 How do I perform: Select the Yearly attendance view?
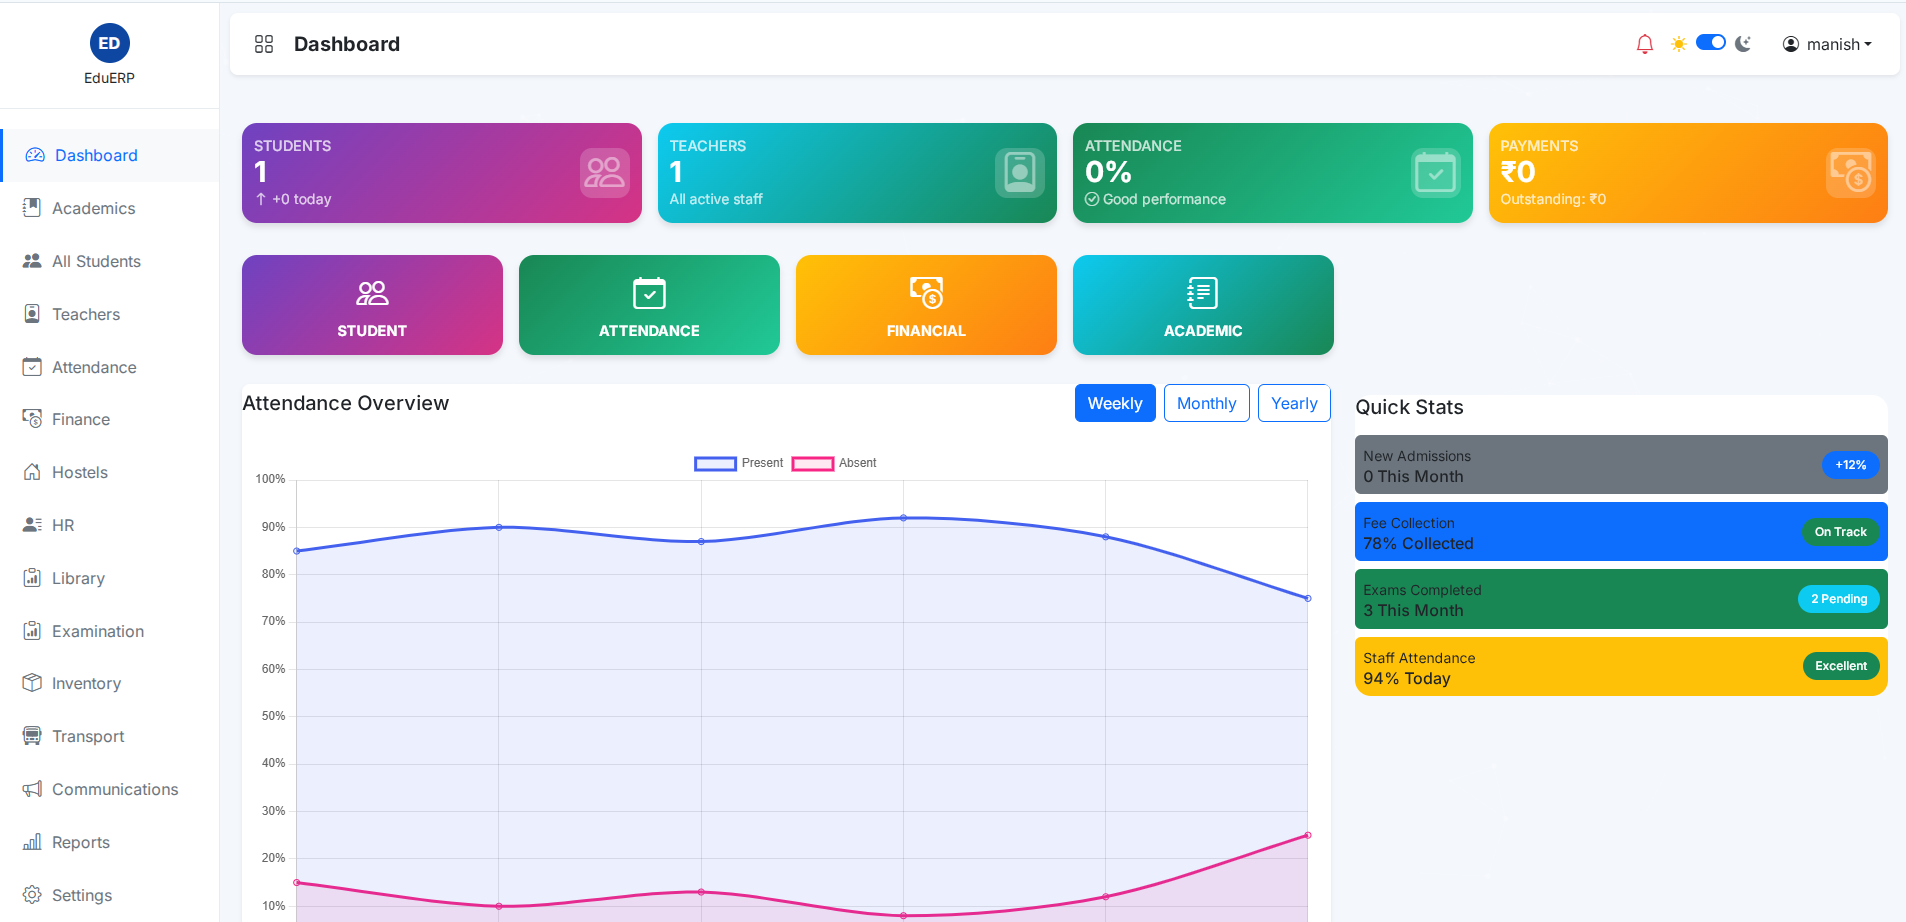tap(1293, 403)
